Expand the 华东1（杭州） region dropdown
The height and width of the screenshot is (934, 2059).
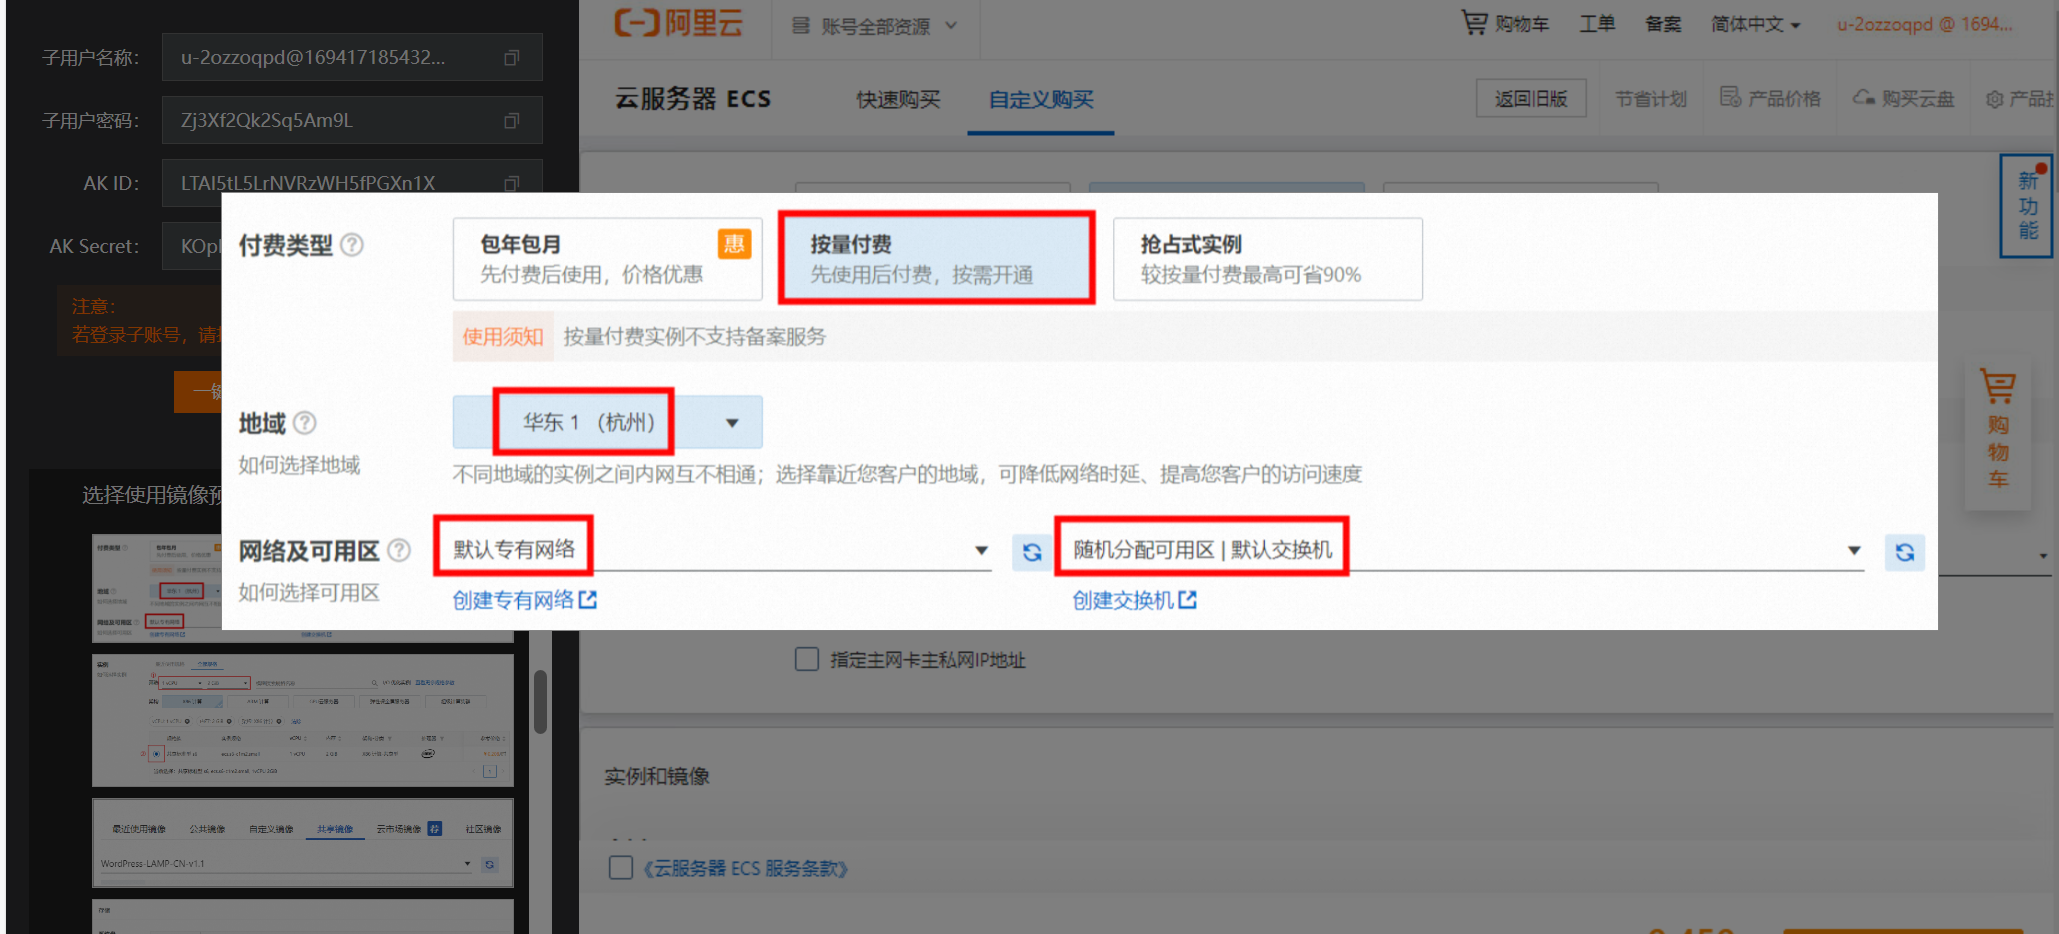coord(607,422)
